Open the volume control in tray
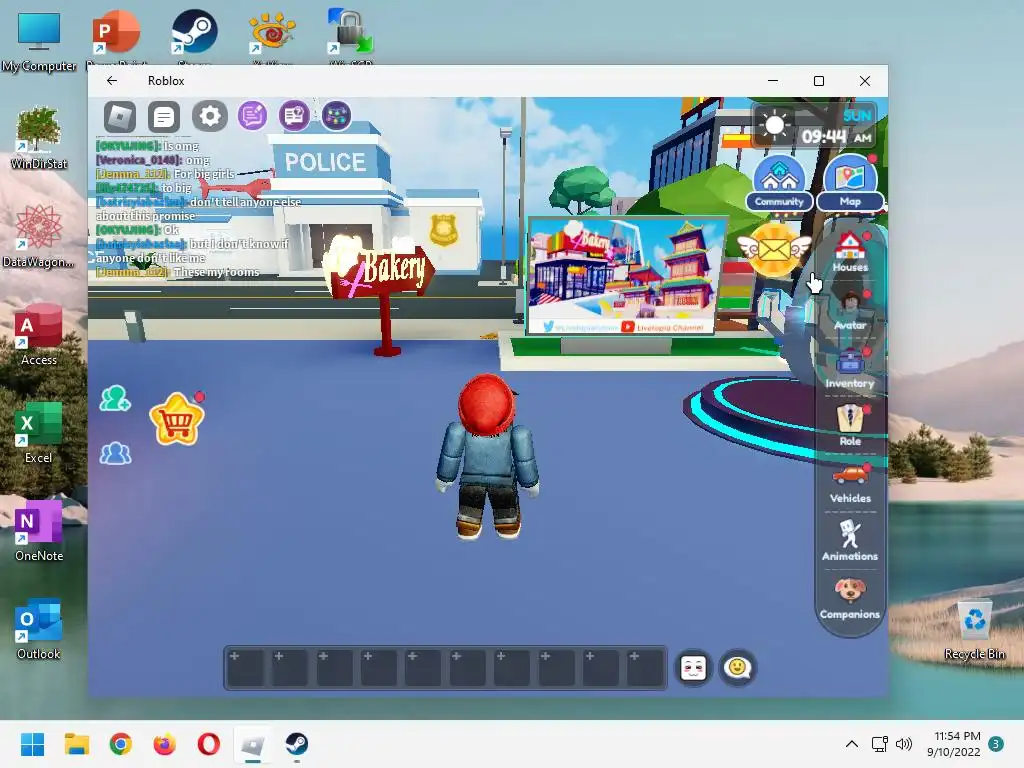Screen dimensions: 1024x768 [x=903, y=744]
